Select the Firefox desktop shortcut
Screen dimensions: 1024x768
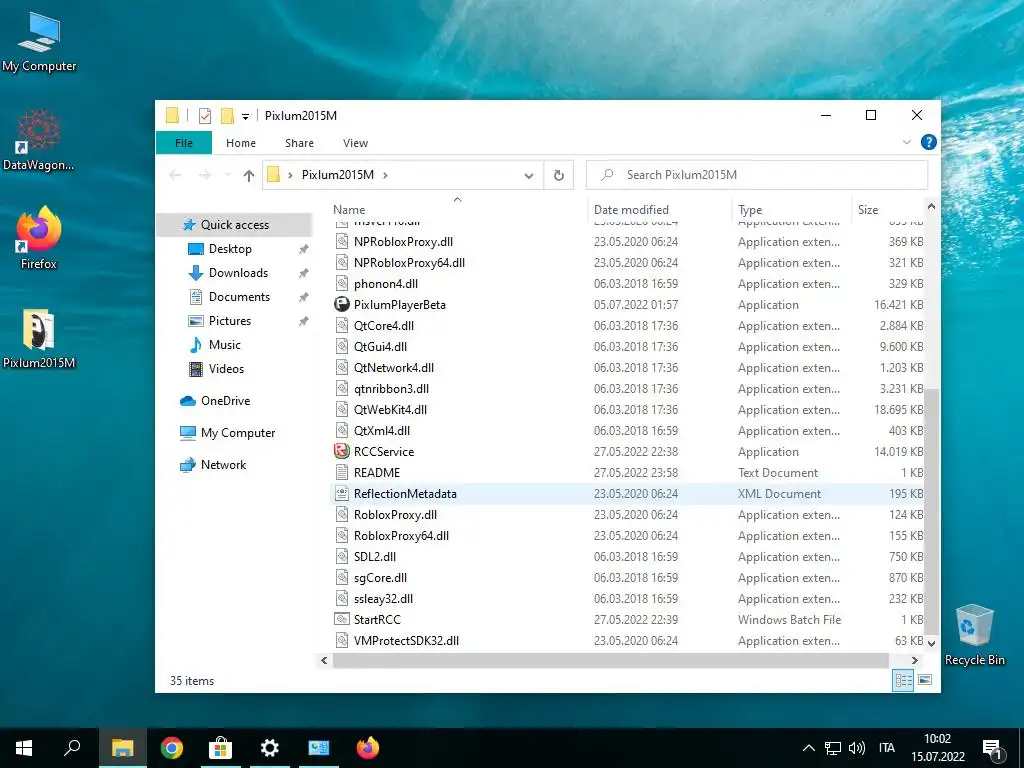coord(39,238)
